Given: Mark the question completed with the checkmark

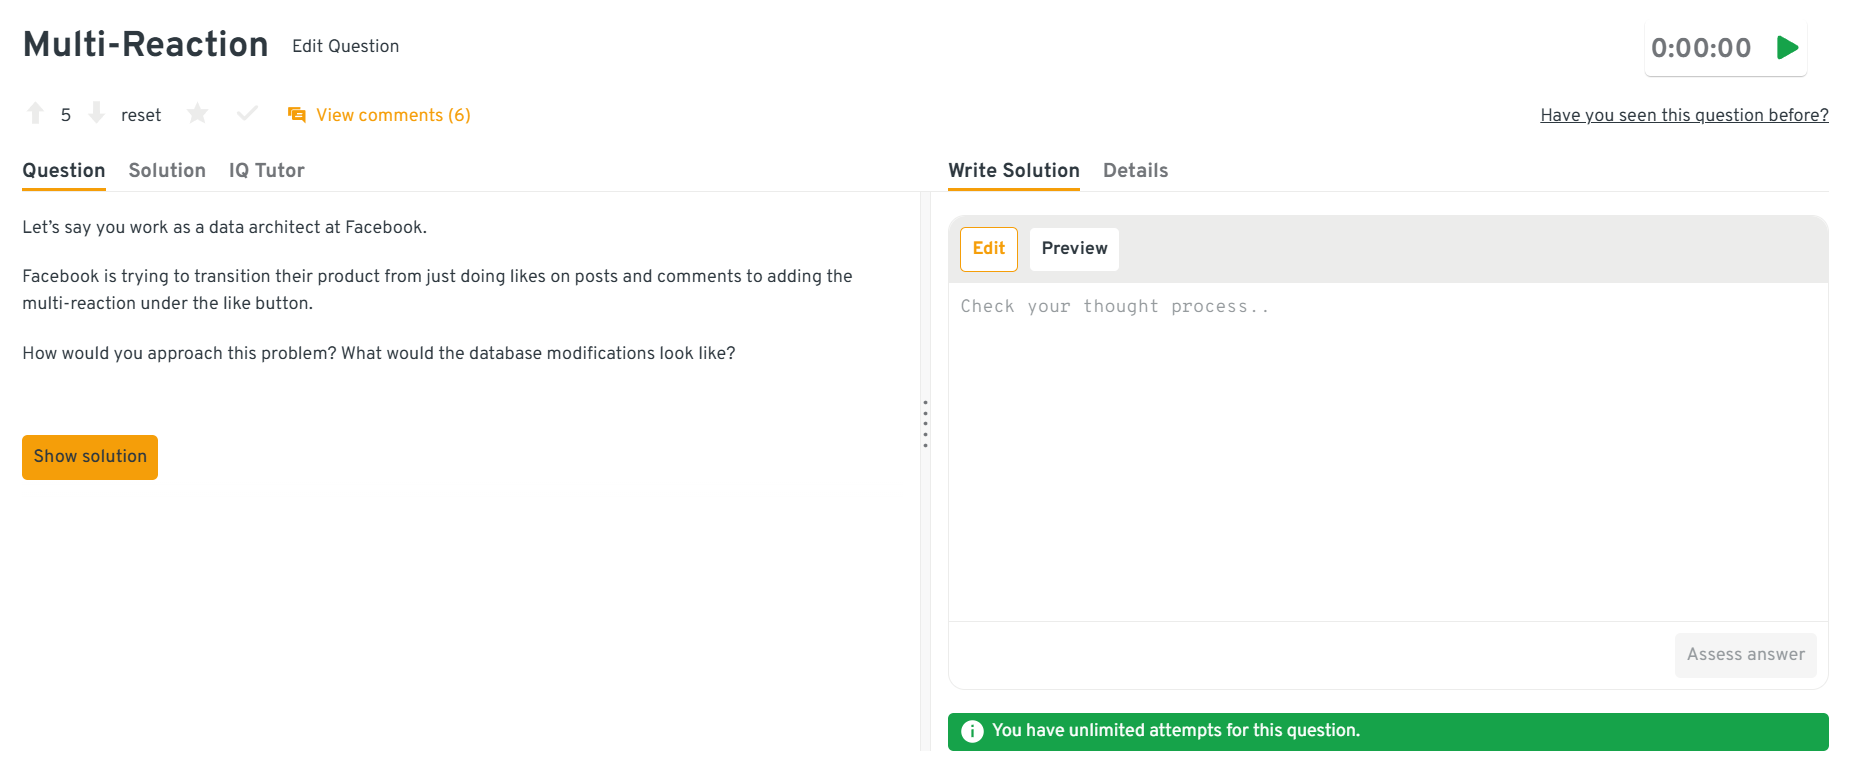Looking at the screenshot, I should 247,114.
